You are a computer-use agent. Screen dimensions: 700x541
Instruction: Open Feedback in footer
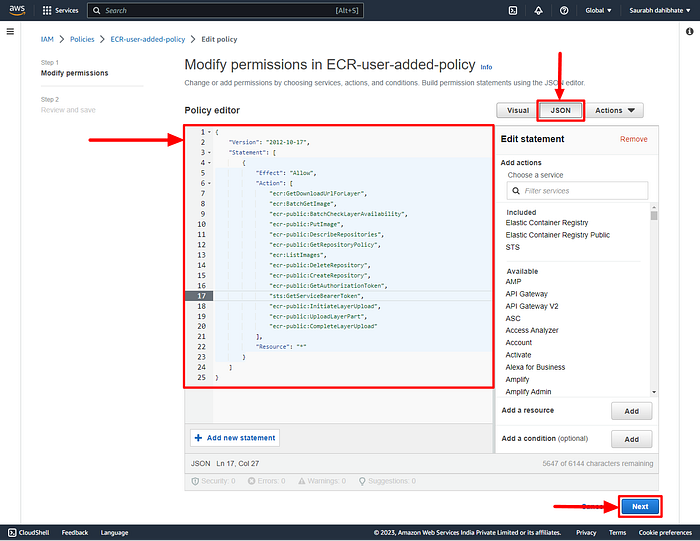(75, 533)
